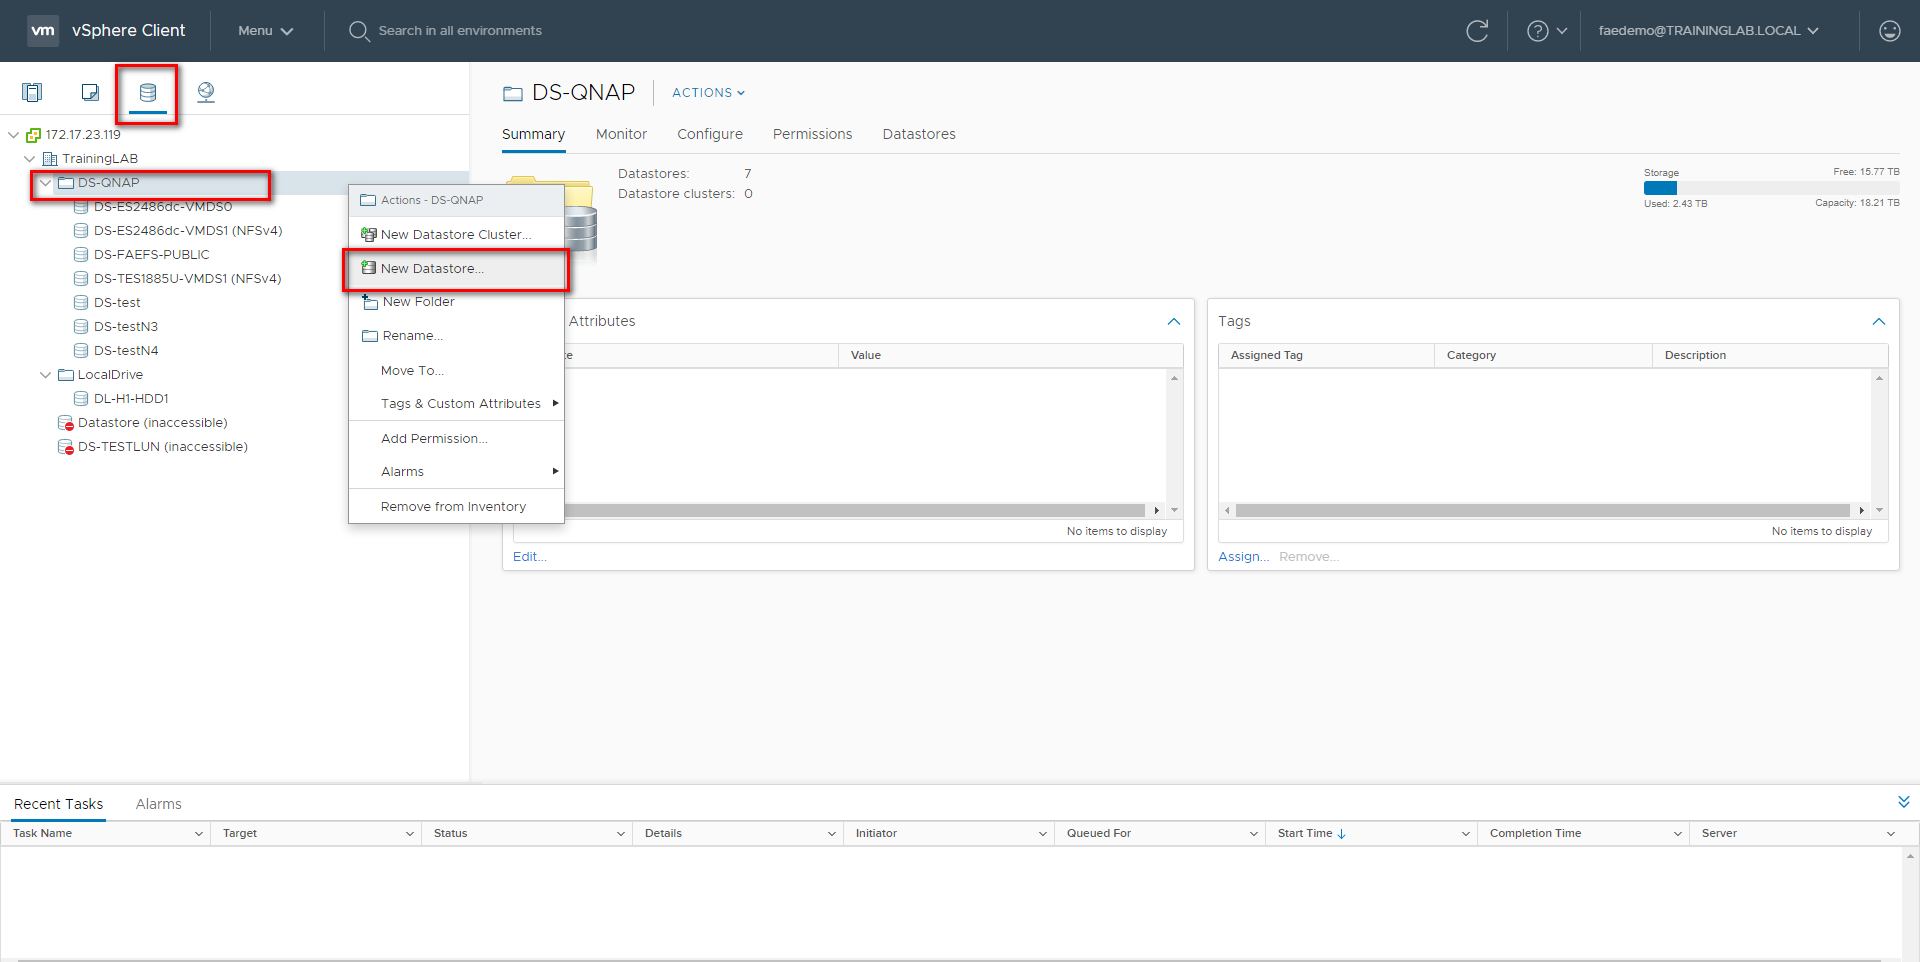Switch to the Alarms tab at bottom

point(158,804)
